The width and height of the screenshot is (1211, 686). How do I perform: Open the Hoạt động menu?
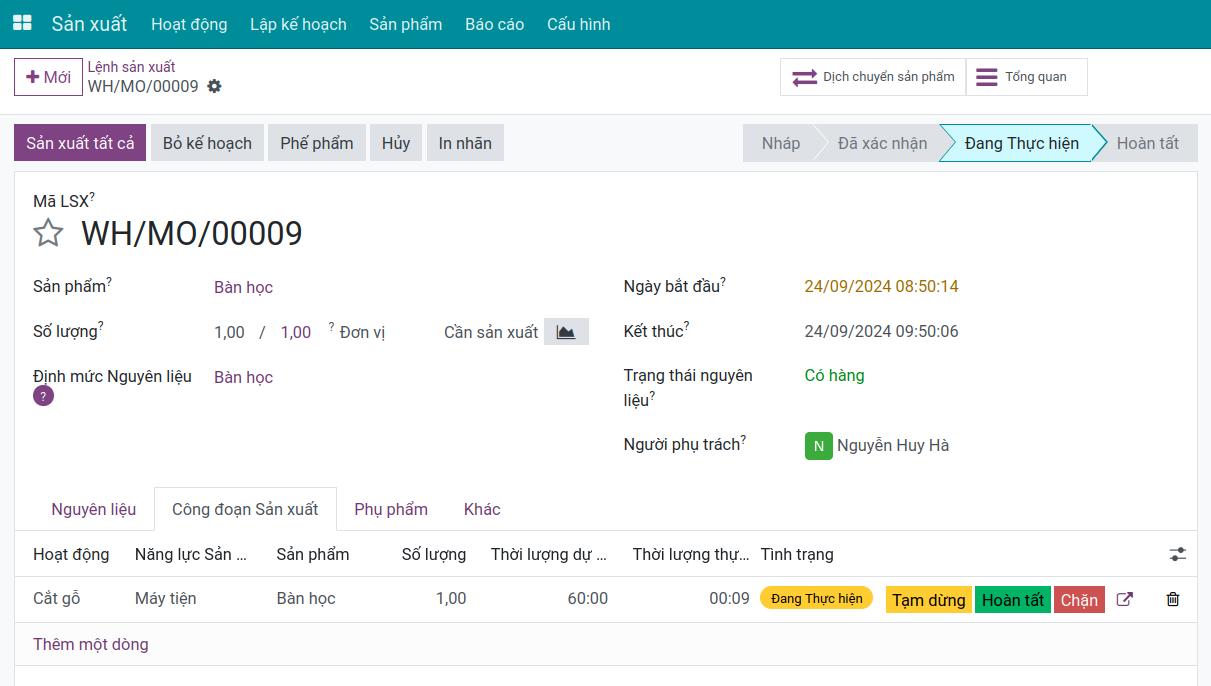click(x=189, y=24)
